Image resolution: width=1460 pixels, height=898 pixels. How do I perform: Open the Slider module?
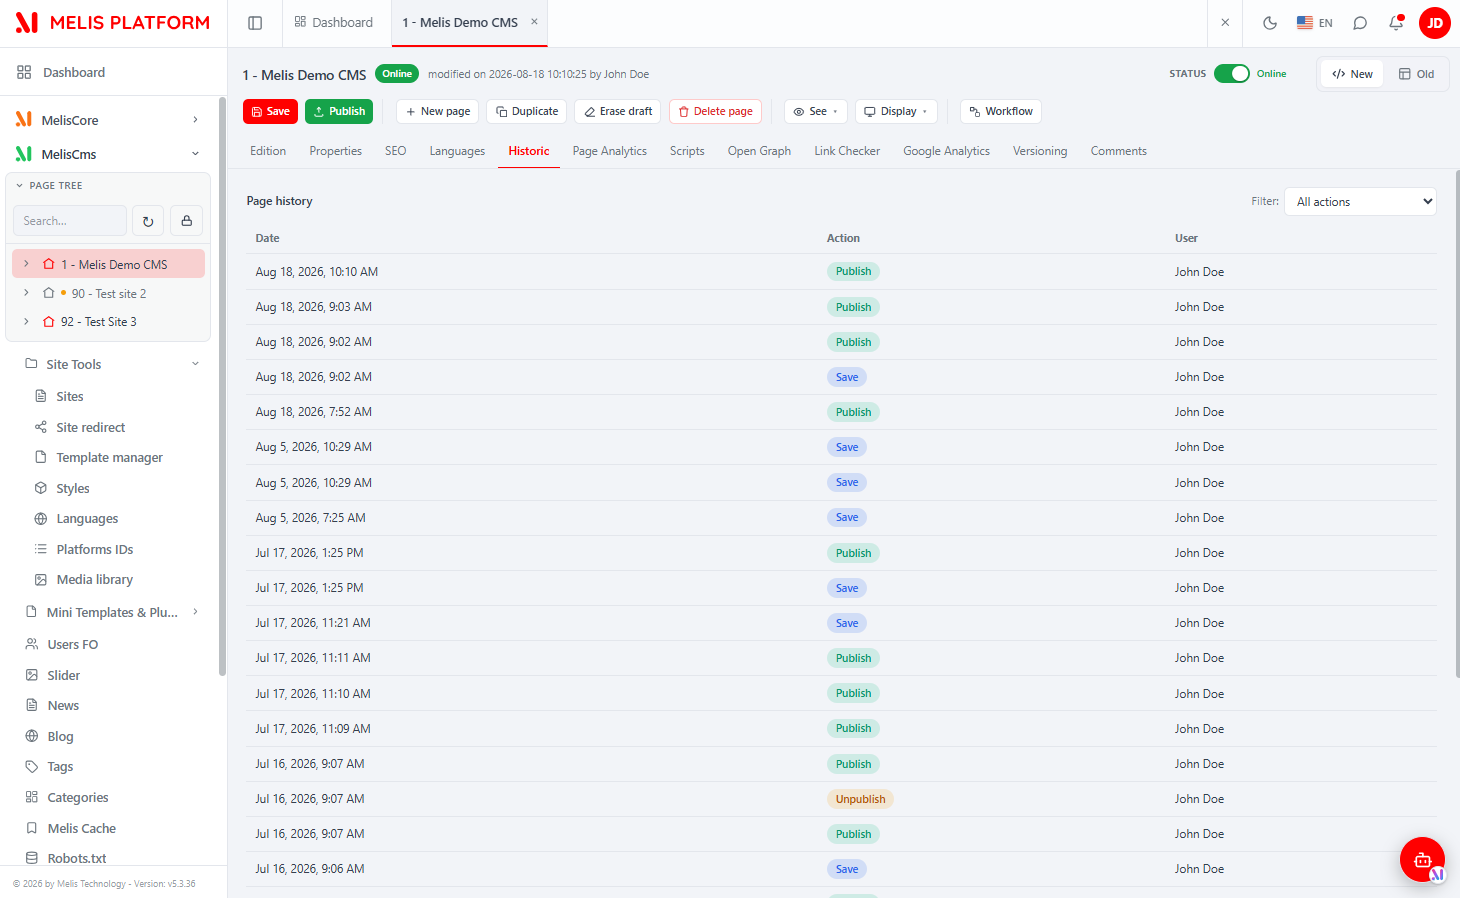pyautogui.click(x=64, y=675)
